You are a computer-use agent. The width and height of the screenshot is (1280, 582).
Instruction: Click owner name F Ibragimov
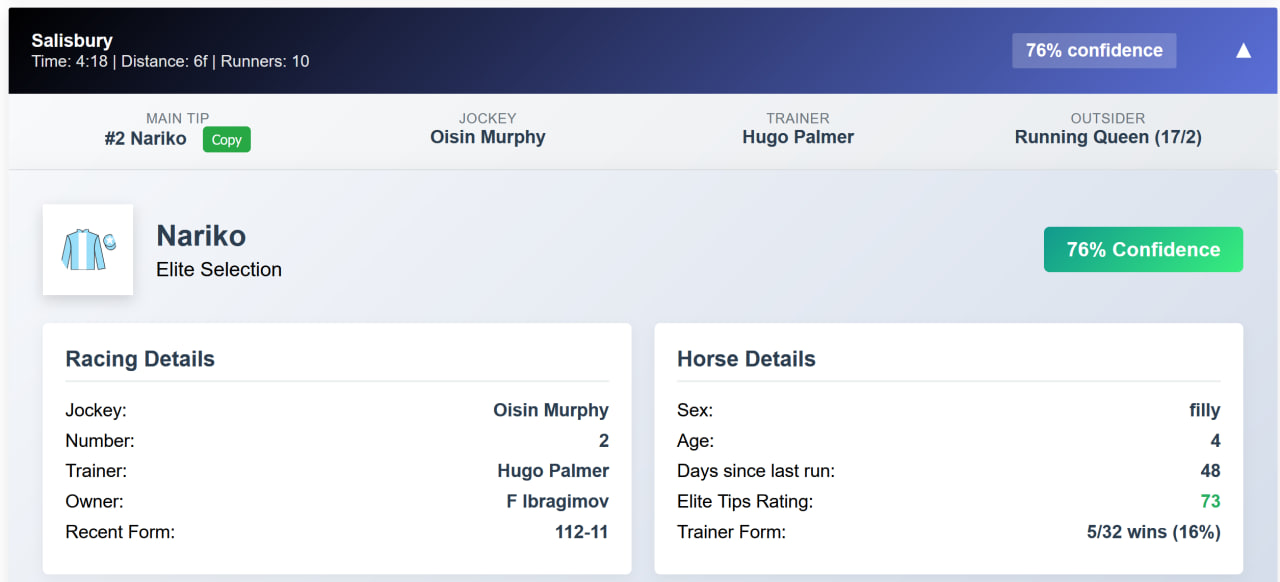[x=558, y=501]
